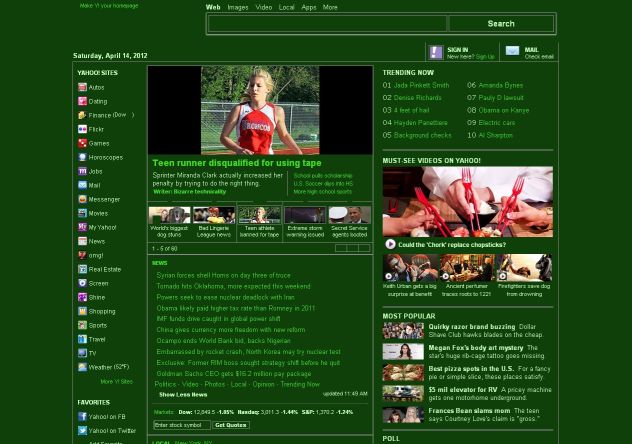Click the News icon in sidebar
632x444 pixels.
tap(82, 241)
